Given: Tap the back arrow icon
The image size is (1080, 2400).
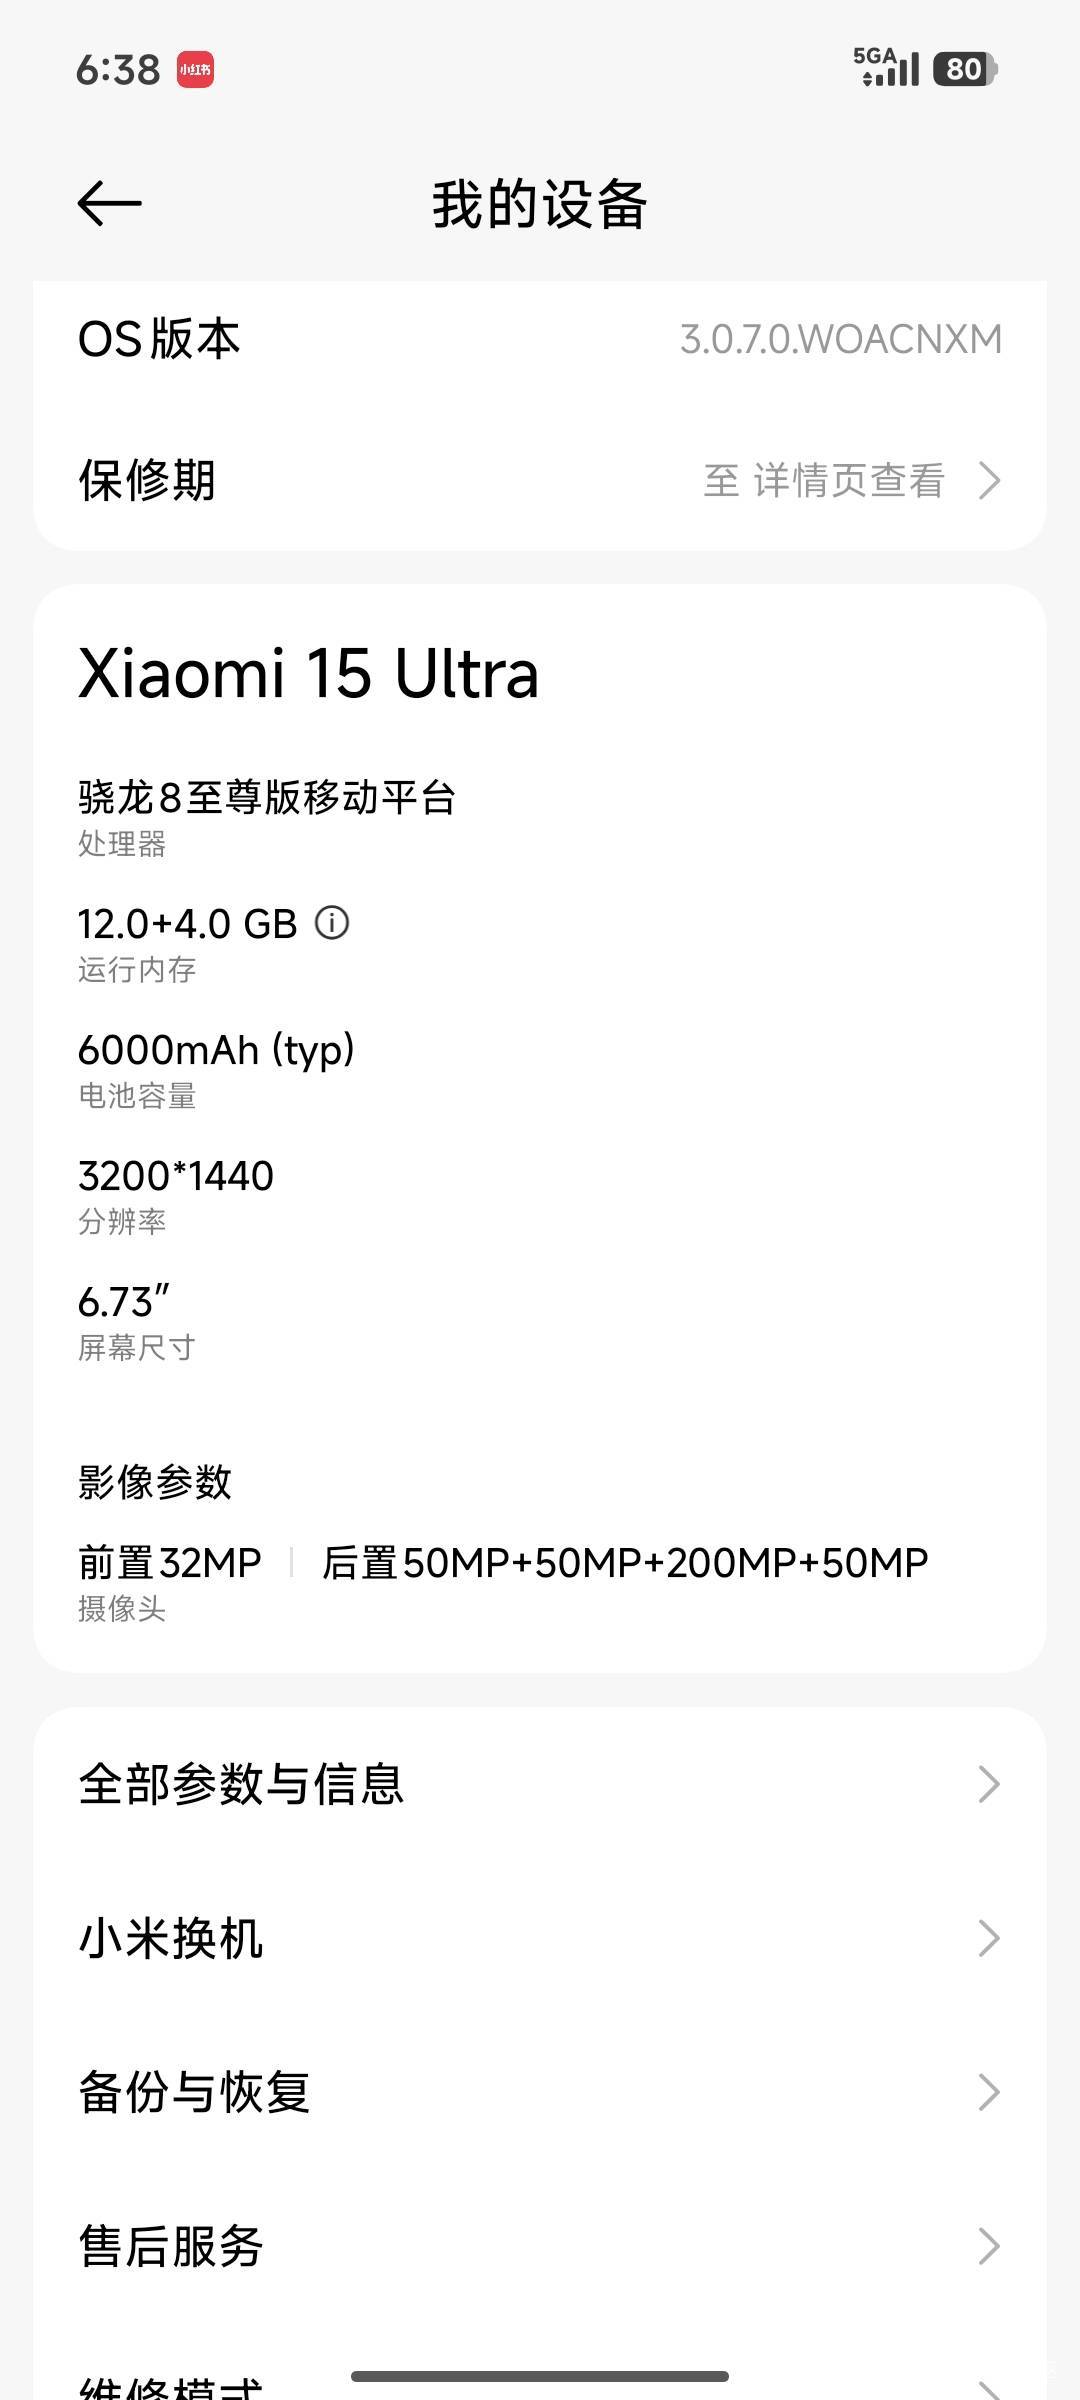Looking at the screenshot, I should tap(110, 204).
